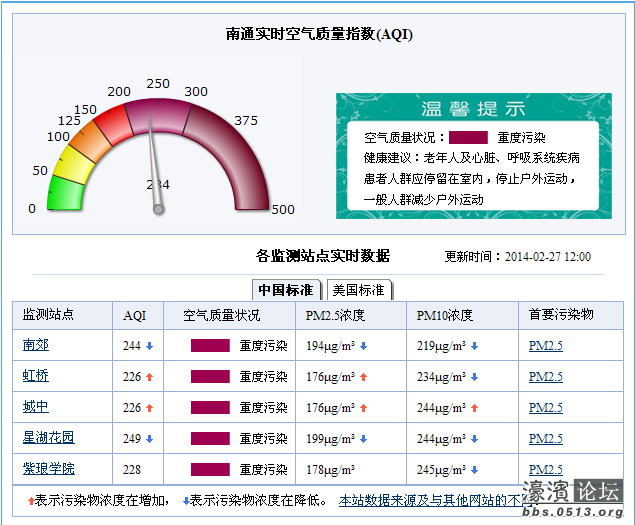The image size is (635, 525).
Task: Click the 178μg/m³ PM2.5 value
Action: 330,470
